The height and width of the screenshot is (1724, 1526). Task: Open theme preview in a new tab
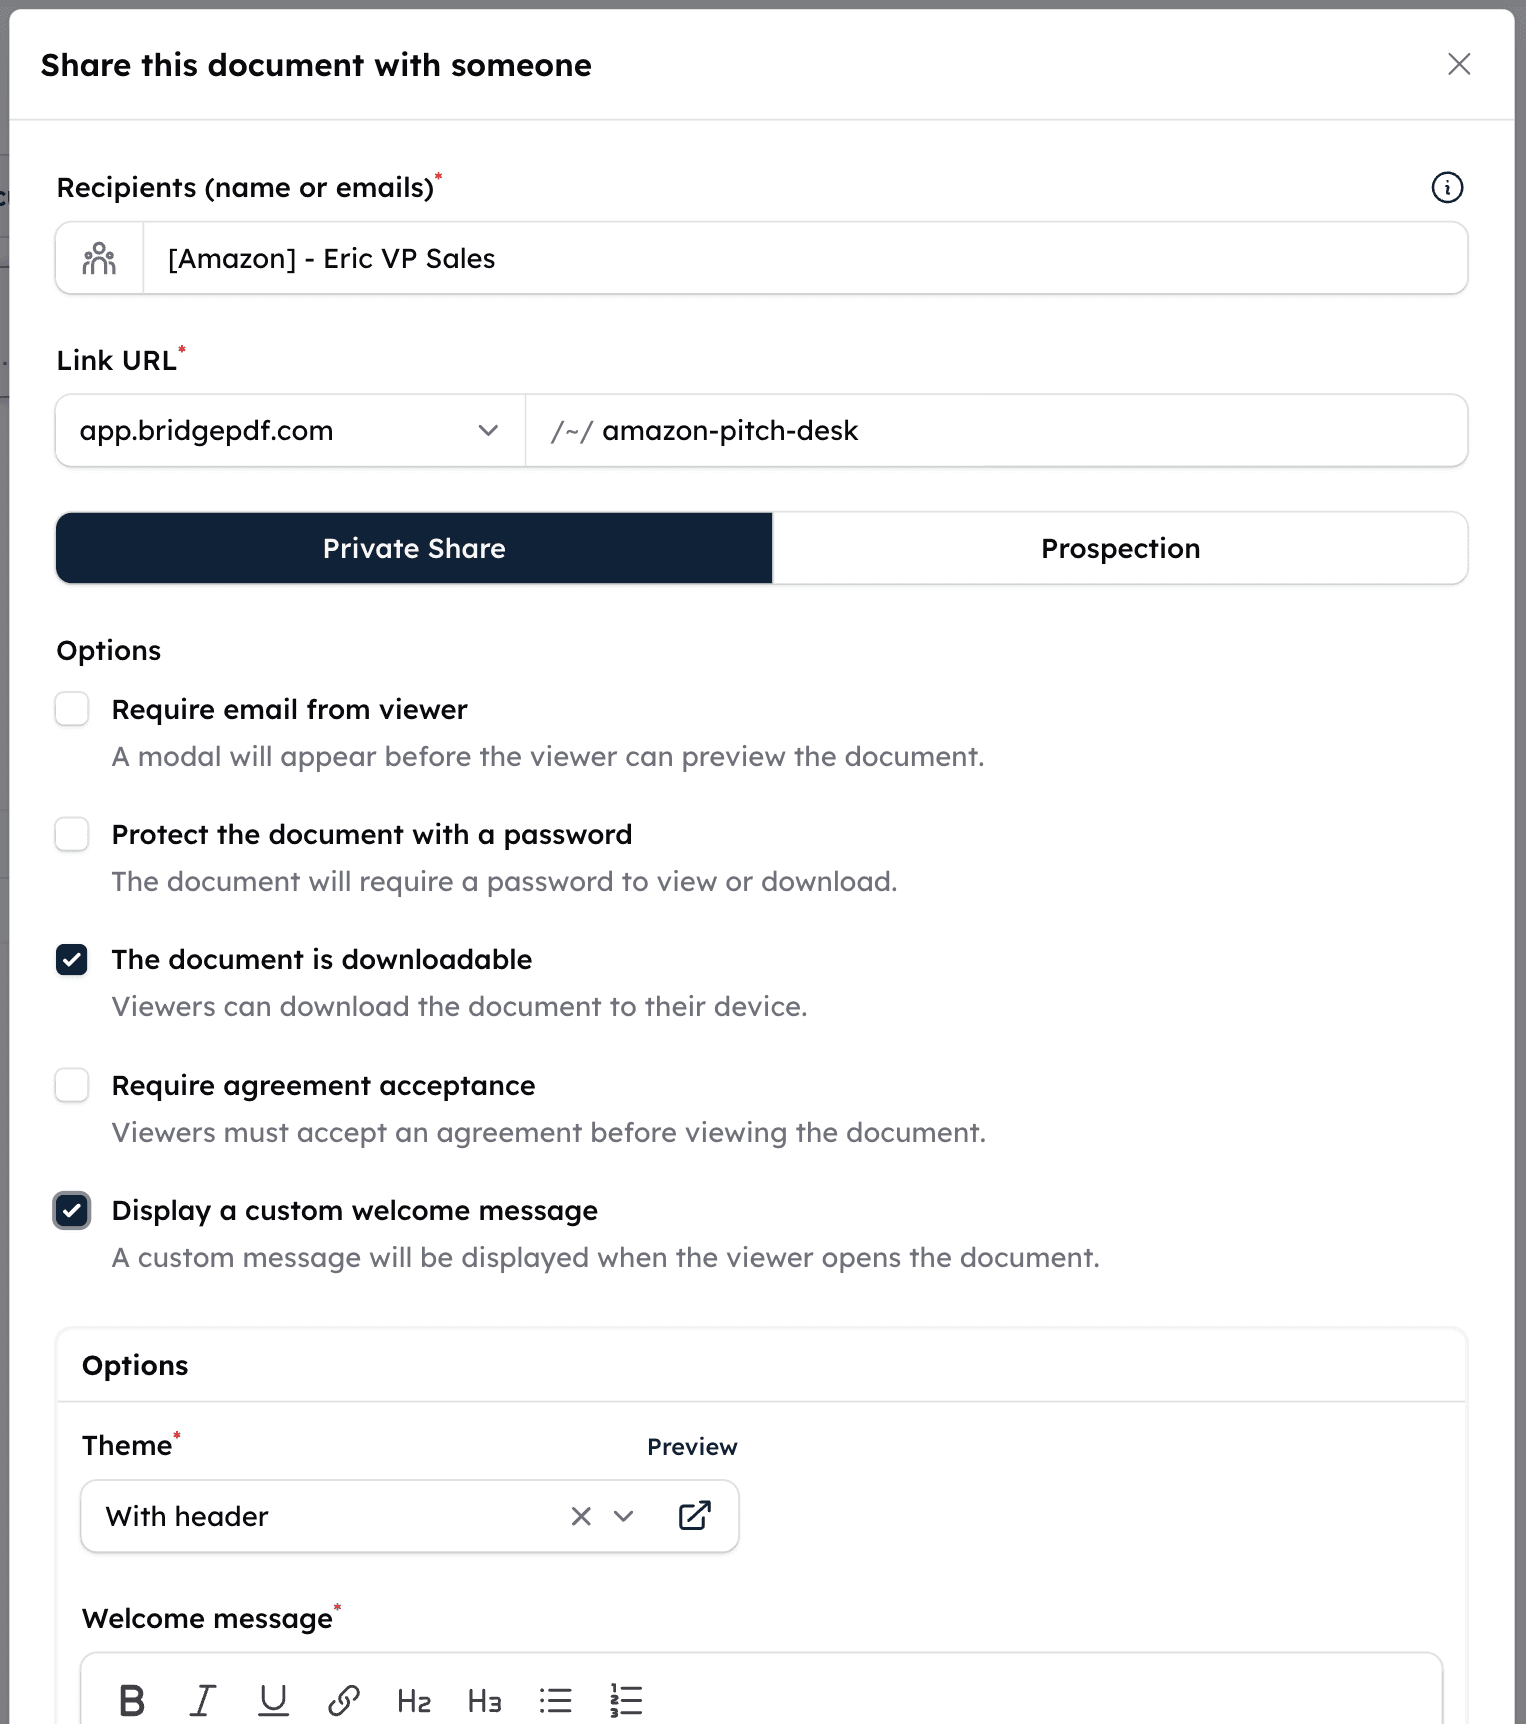(695, 1516)
